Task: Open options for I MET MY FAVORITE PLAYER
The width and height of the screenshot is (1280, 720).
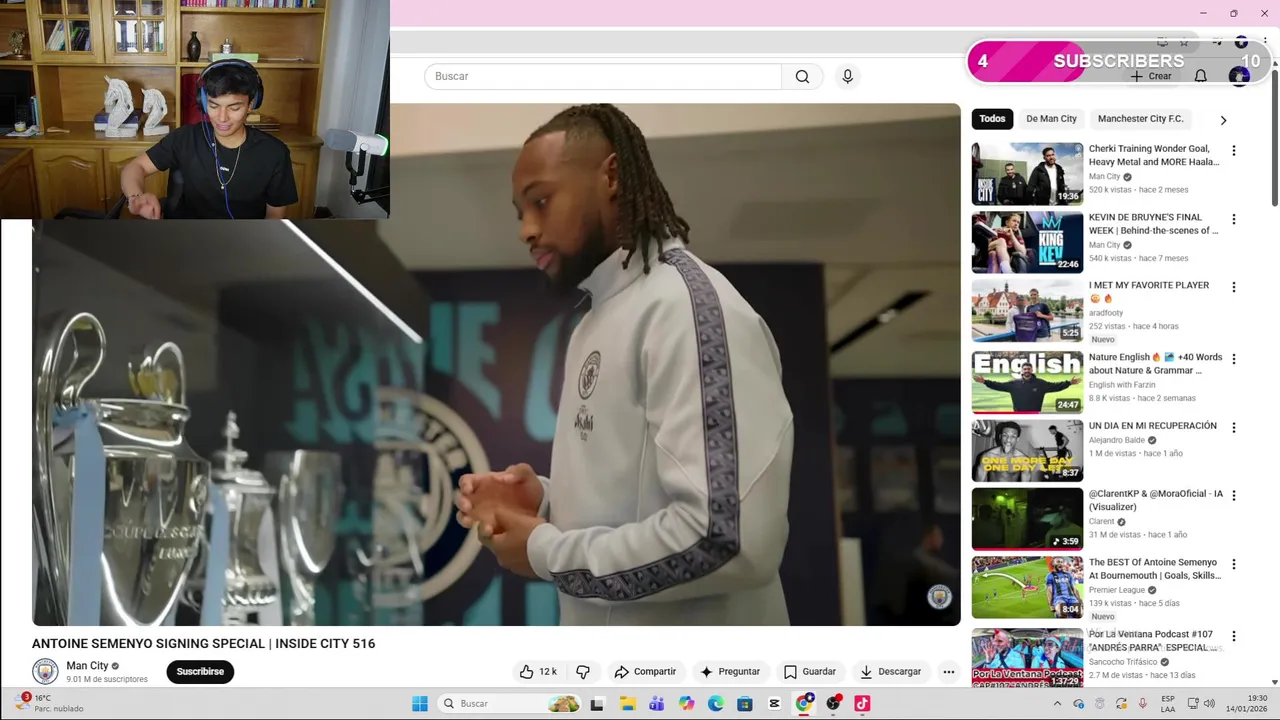Action: (1233, 287)
